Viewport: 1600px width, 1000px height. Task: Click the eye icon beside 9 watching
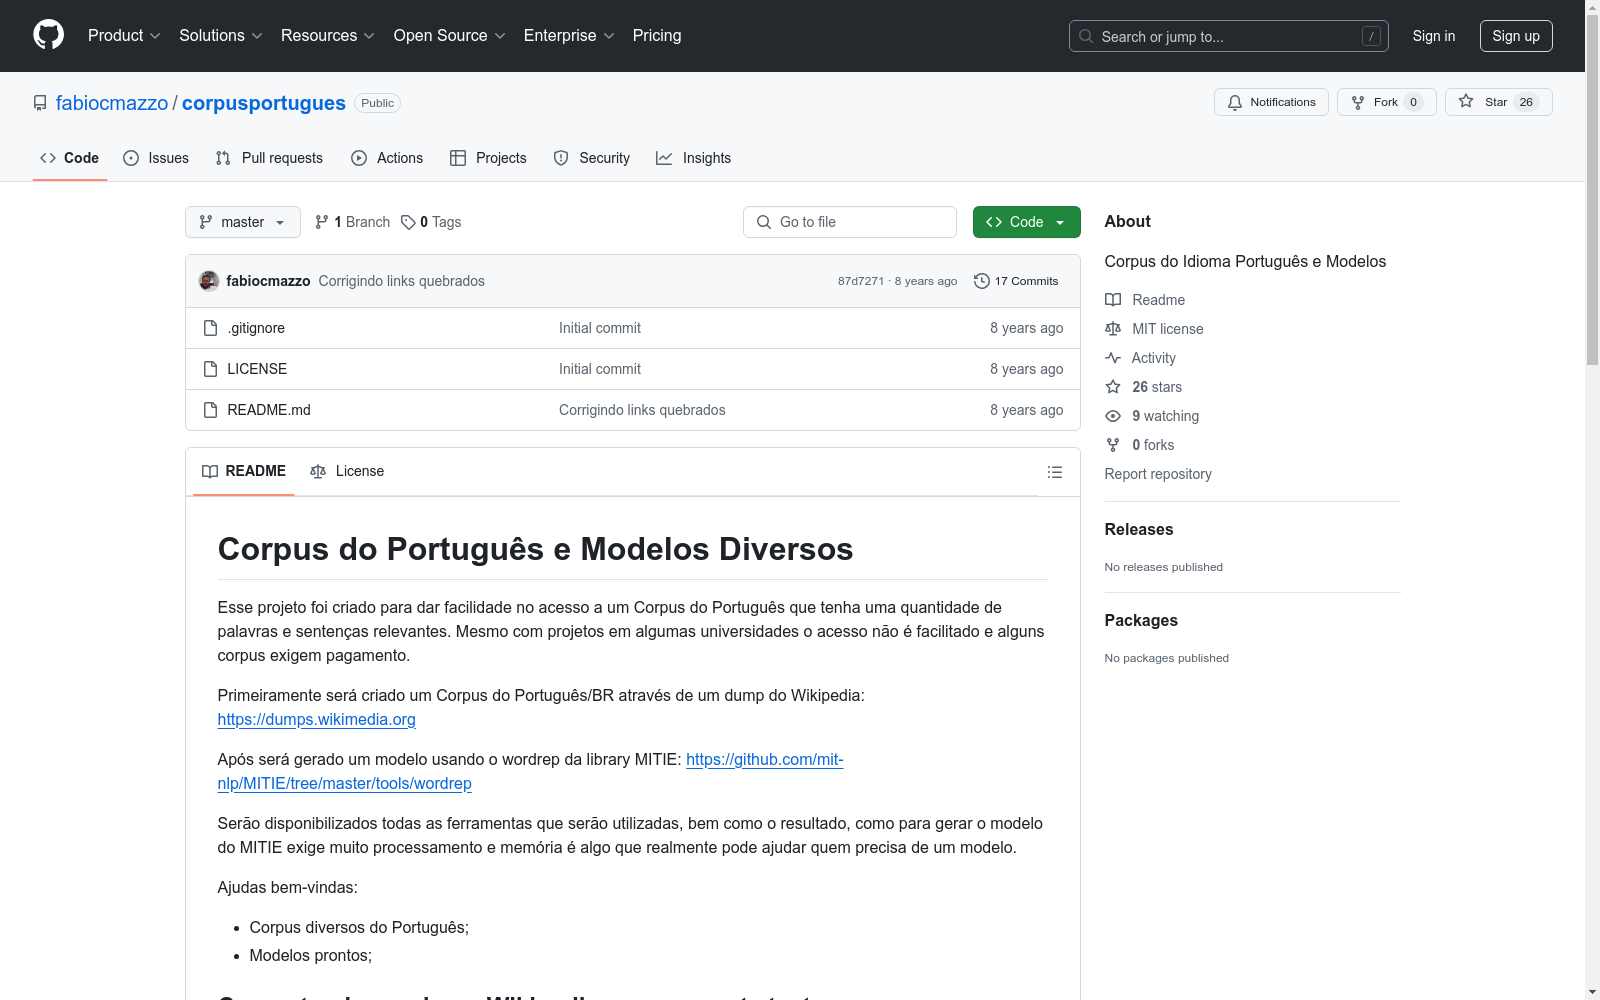pos(1113,416)
